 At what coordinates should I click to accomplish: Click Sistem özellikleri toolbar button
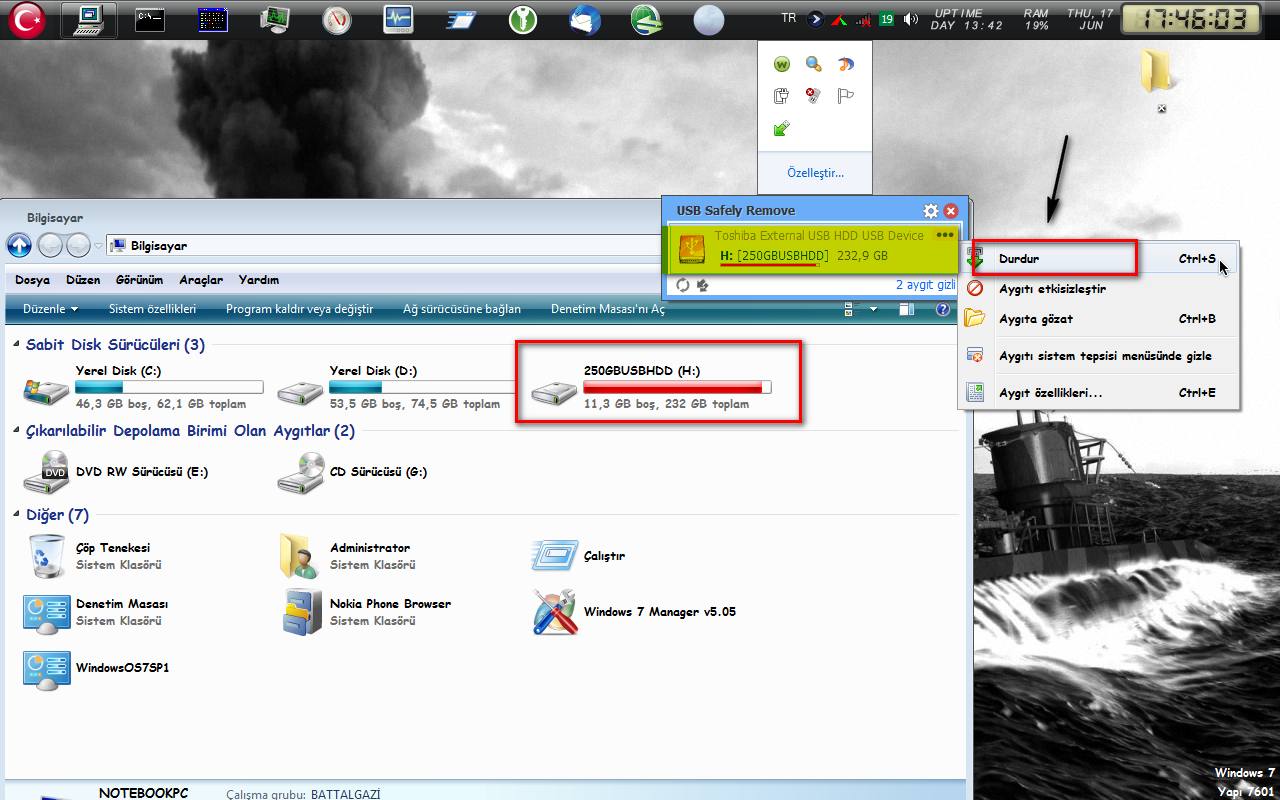(152, 309)
